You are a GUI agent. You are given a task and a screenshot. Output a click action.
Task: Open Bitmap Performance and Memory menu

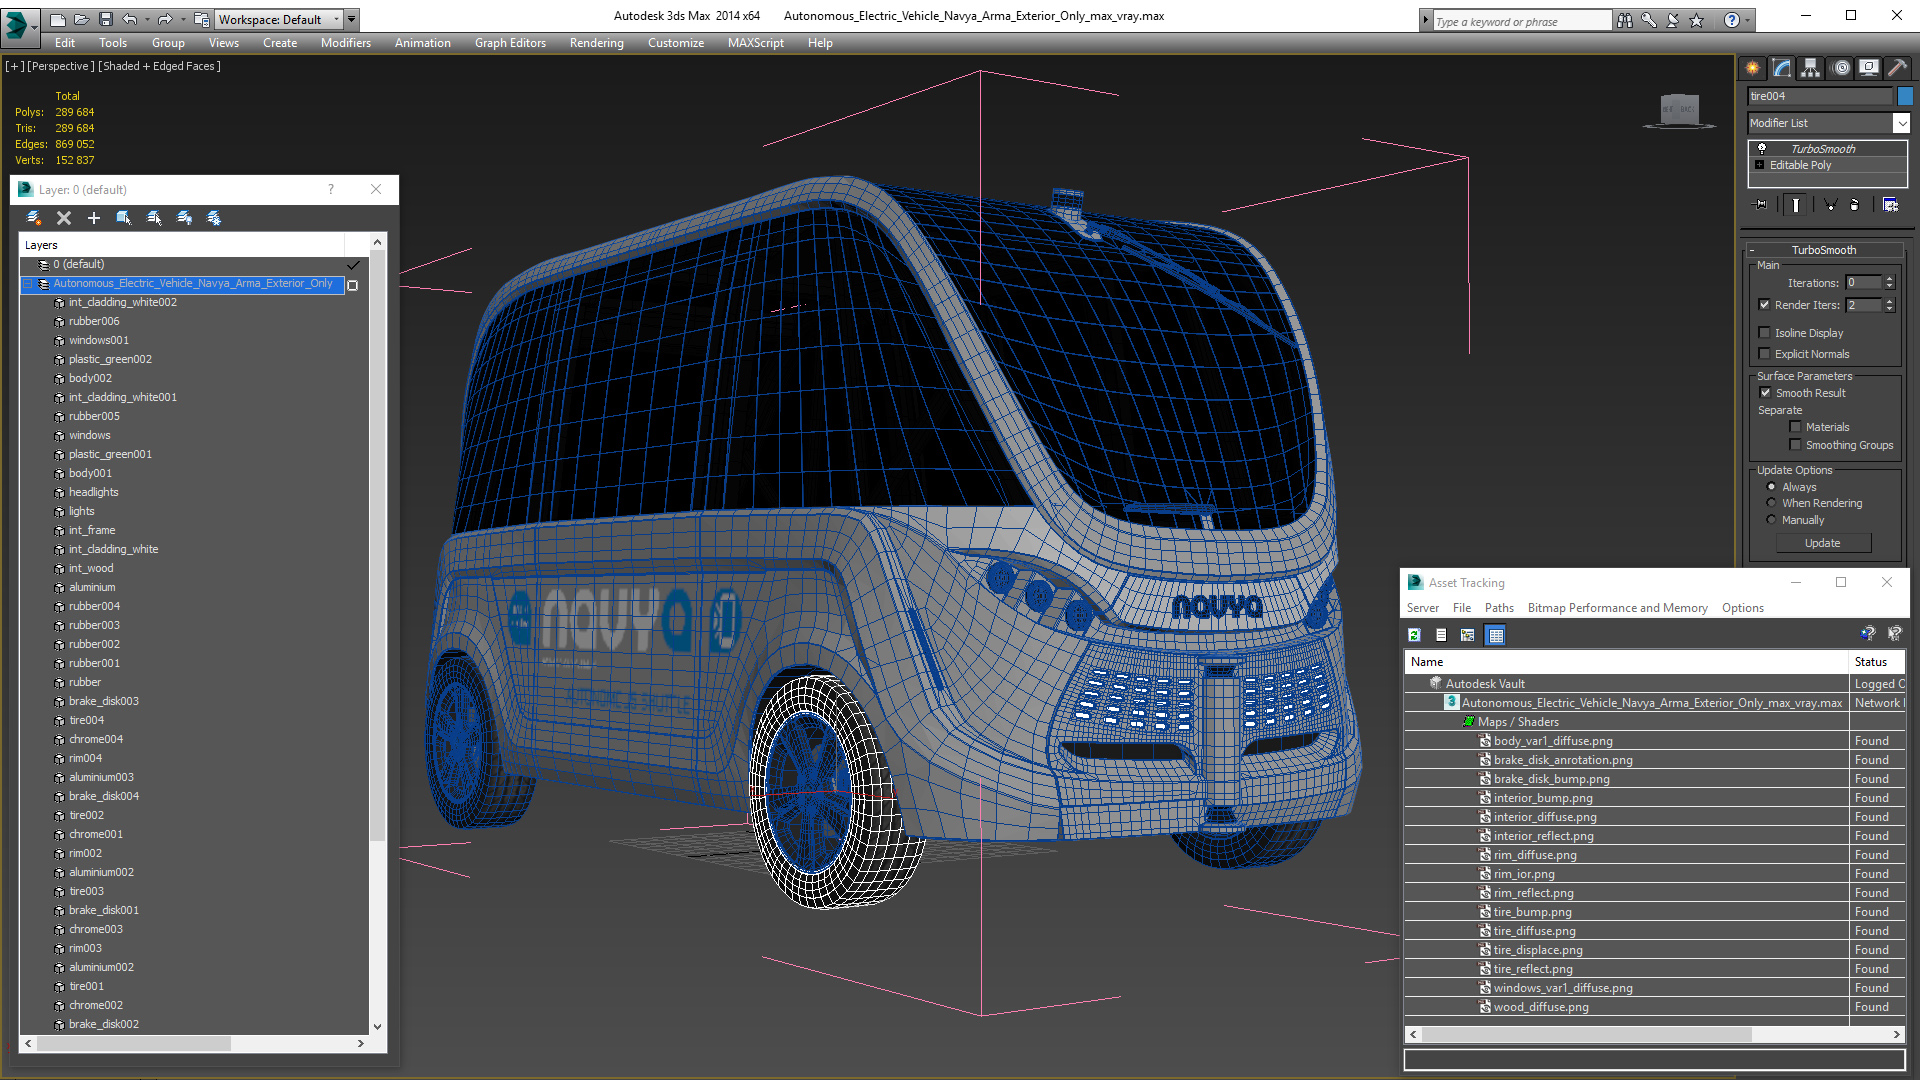click(x=1617, y=608)
